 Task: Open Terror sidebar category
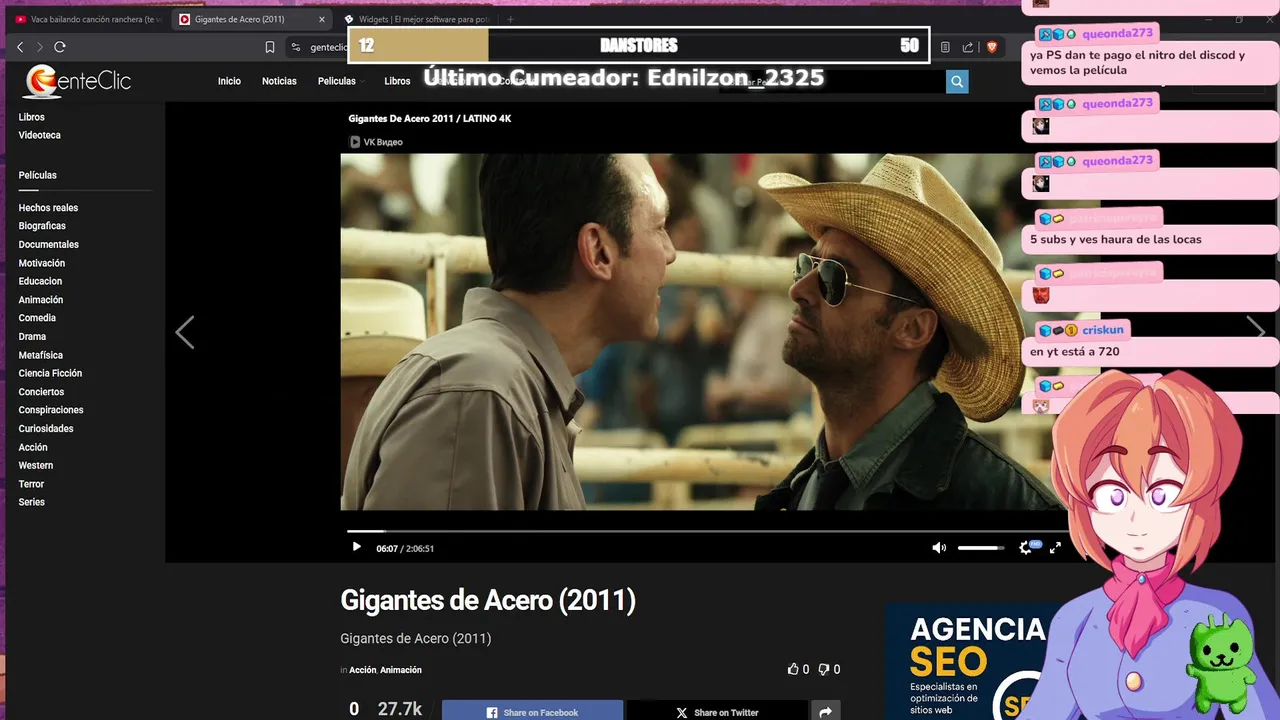coord(31,484)
